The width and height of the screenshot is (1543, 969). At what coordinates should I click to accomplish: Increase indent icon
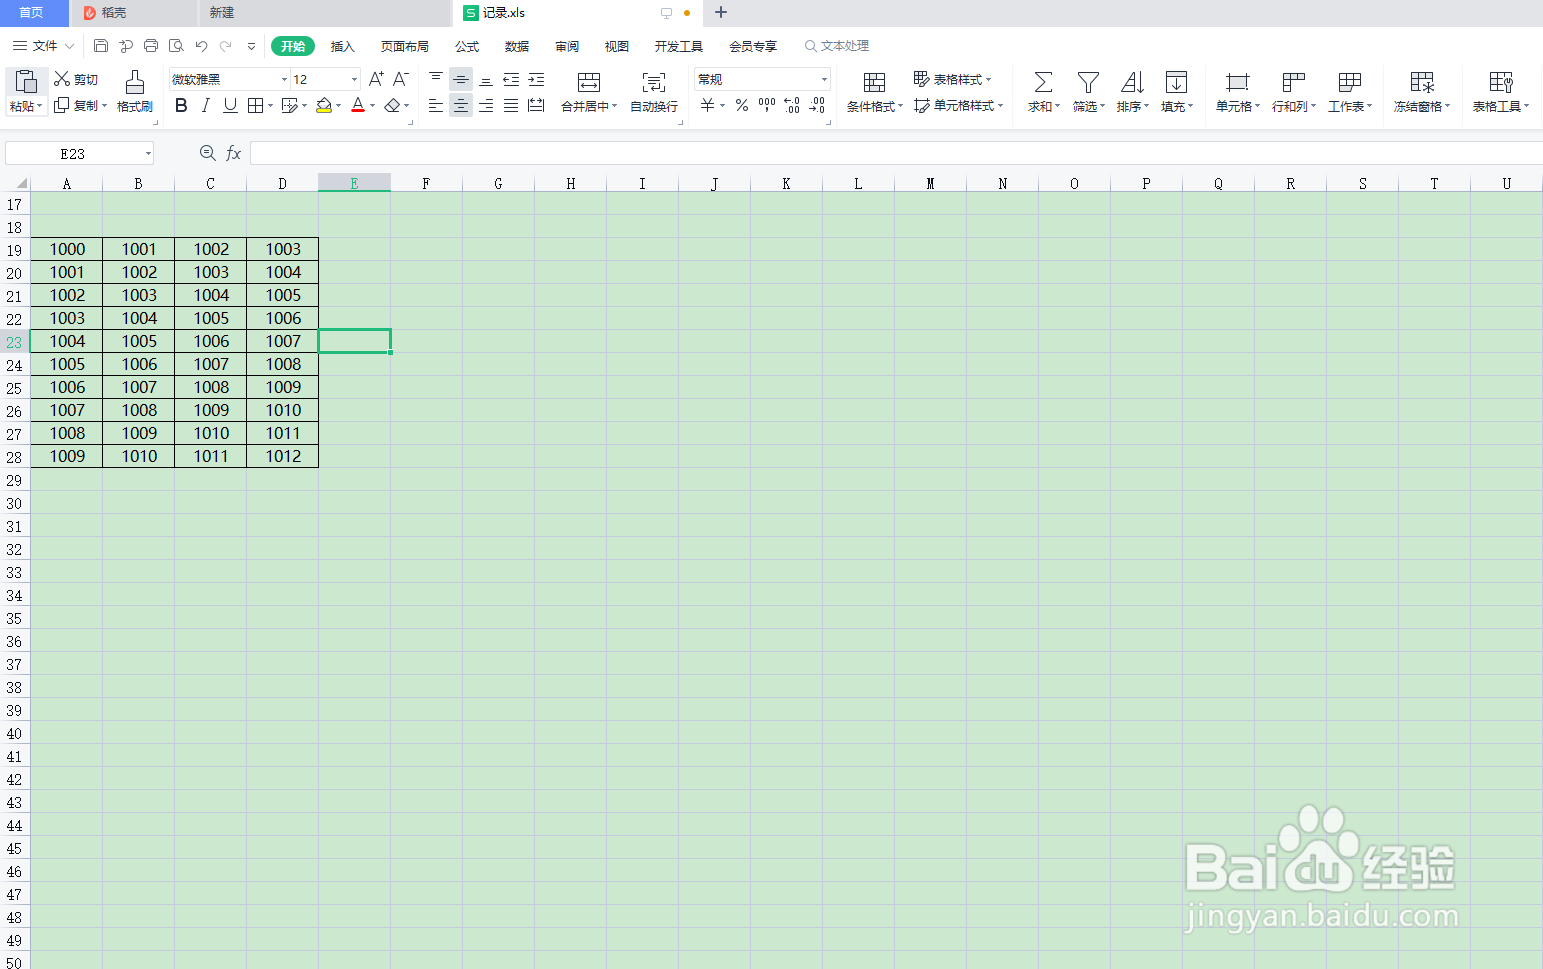536,79
